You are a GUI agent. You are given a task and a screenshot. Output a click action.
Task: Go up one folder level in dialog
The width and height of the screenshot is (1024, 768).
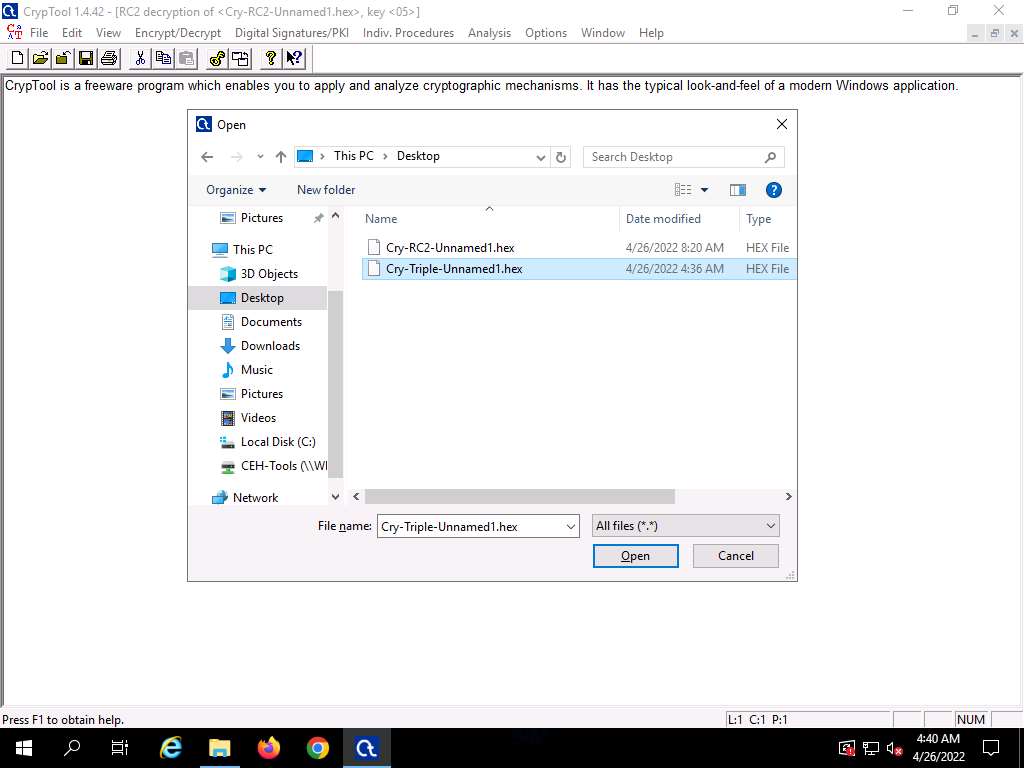281,157
